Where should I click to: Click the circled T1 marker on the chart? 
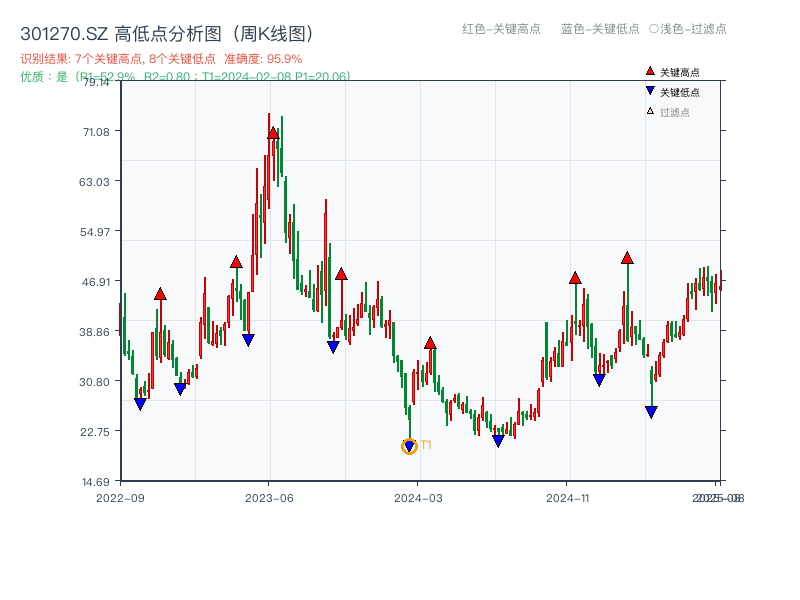[x=409, y=446]
